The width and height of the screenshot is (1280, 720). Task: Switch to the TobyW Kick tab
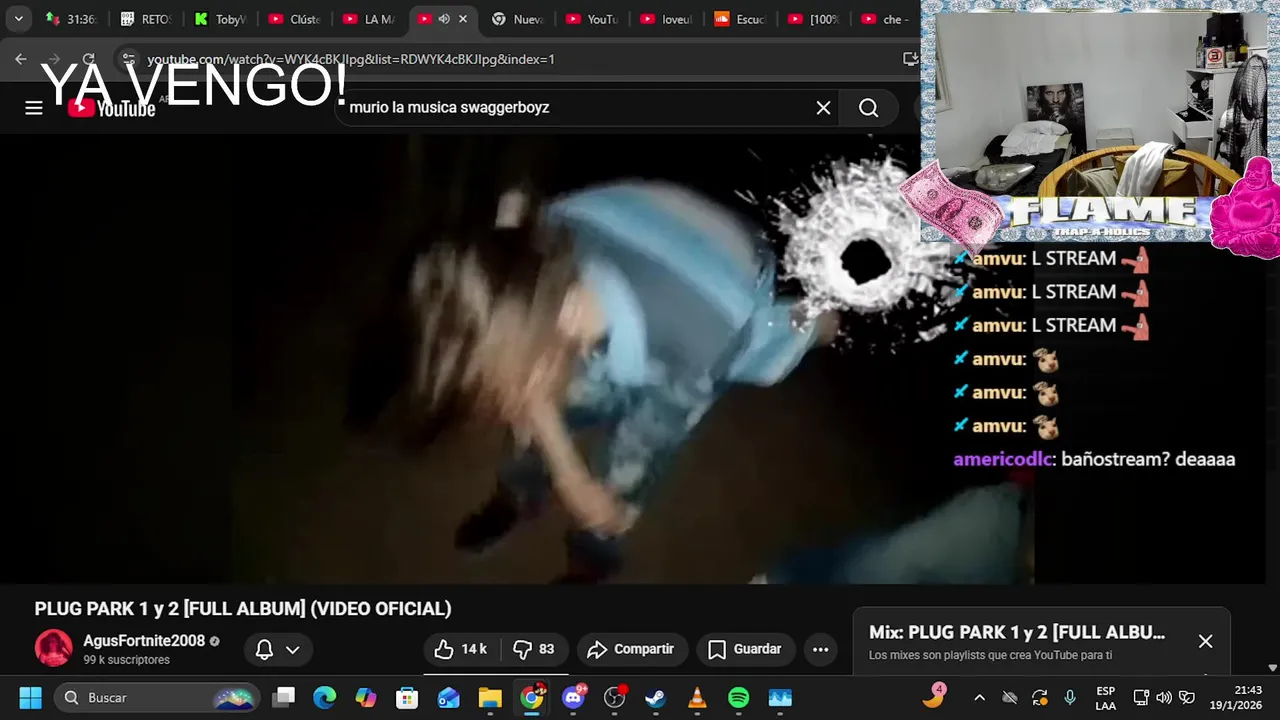(x=219, y=19)
